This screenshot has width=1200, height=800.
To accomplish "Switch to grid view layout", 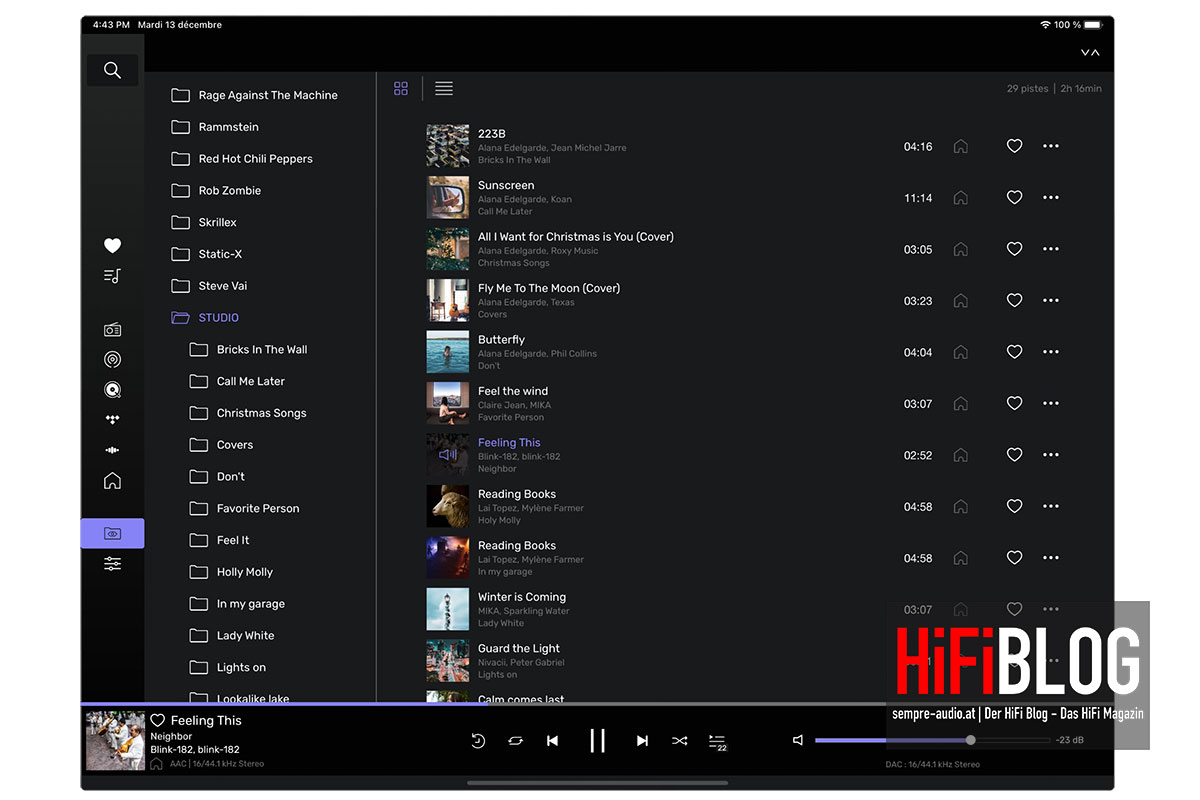I will click(401, 89).
